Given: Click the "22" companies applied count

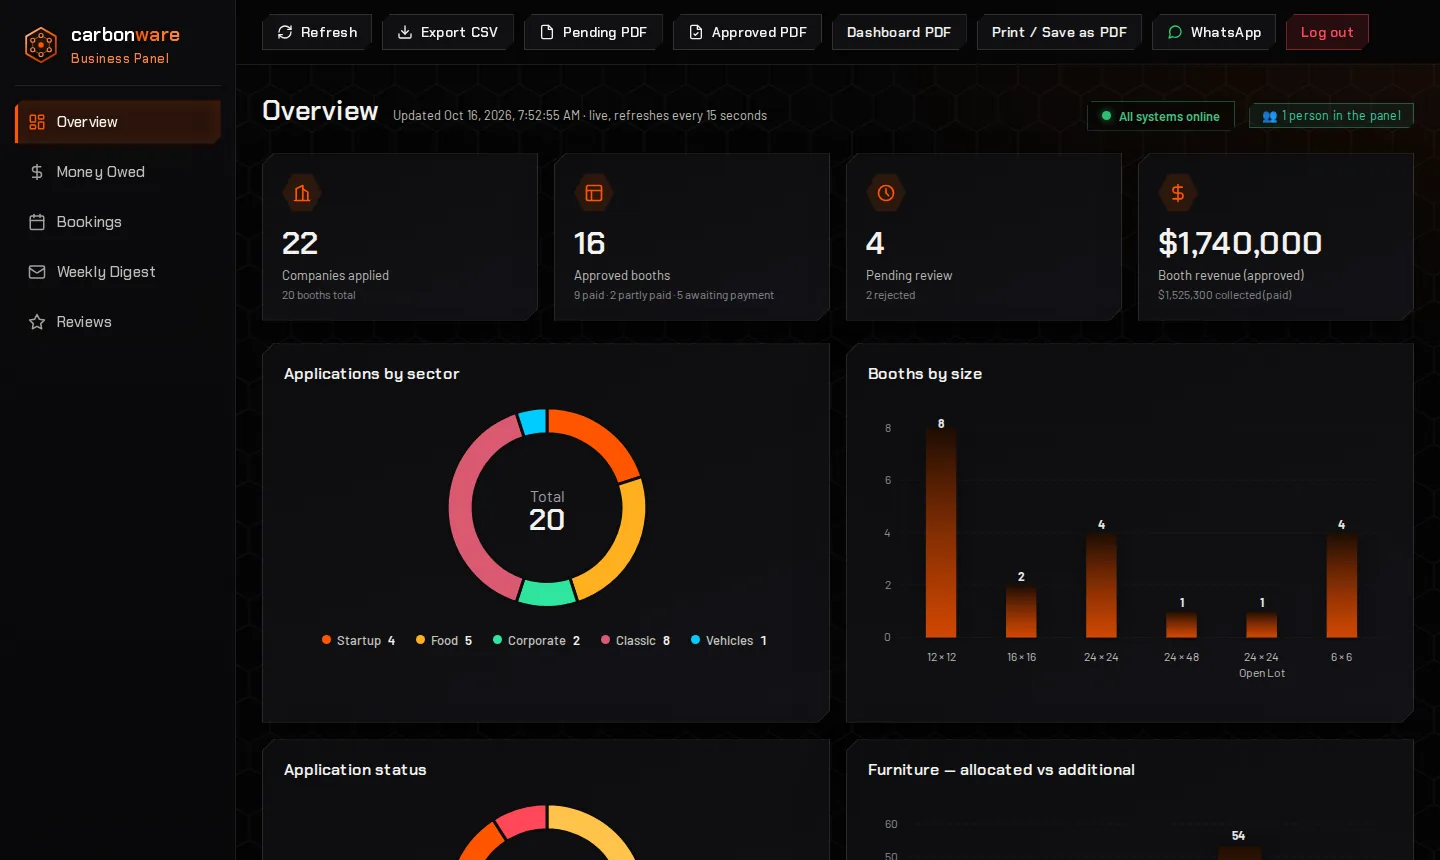Looking at the screenshot, I should [300, 243].
